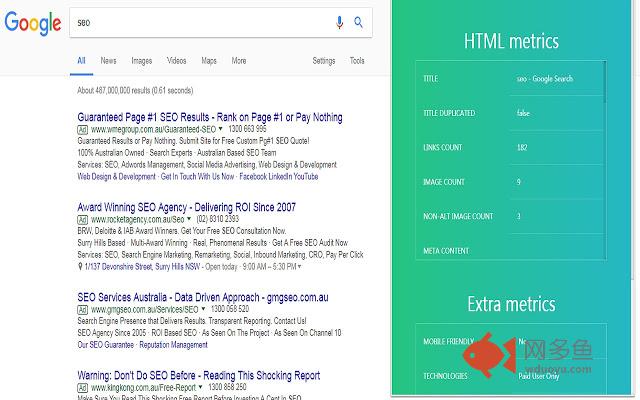Select the All tab
Screen dimensions: 640x400
tap(81, 61)
